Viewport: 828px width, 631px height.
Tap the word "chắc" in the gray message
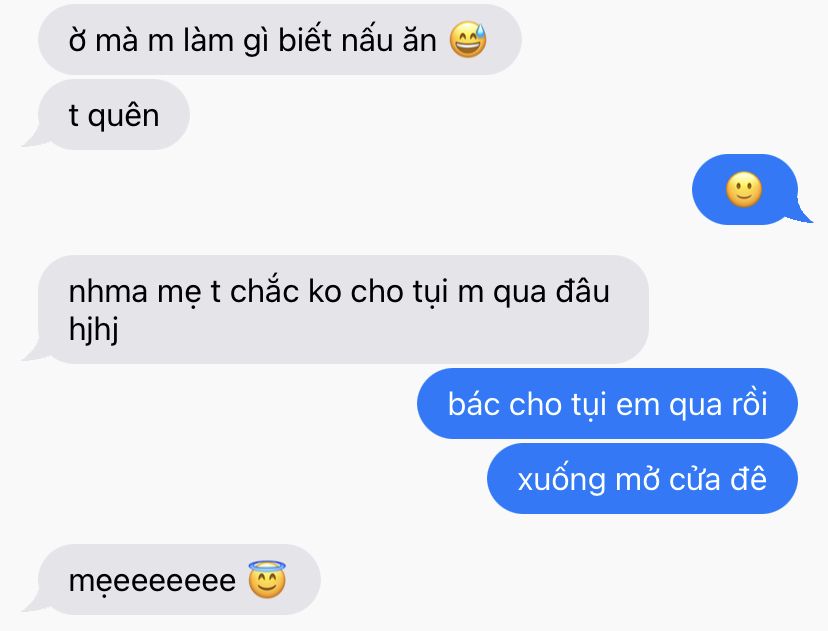click(264, 290)
